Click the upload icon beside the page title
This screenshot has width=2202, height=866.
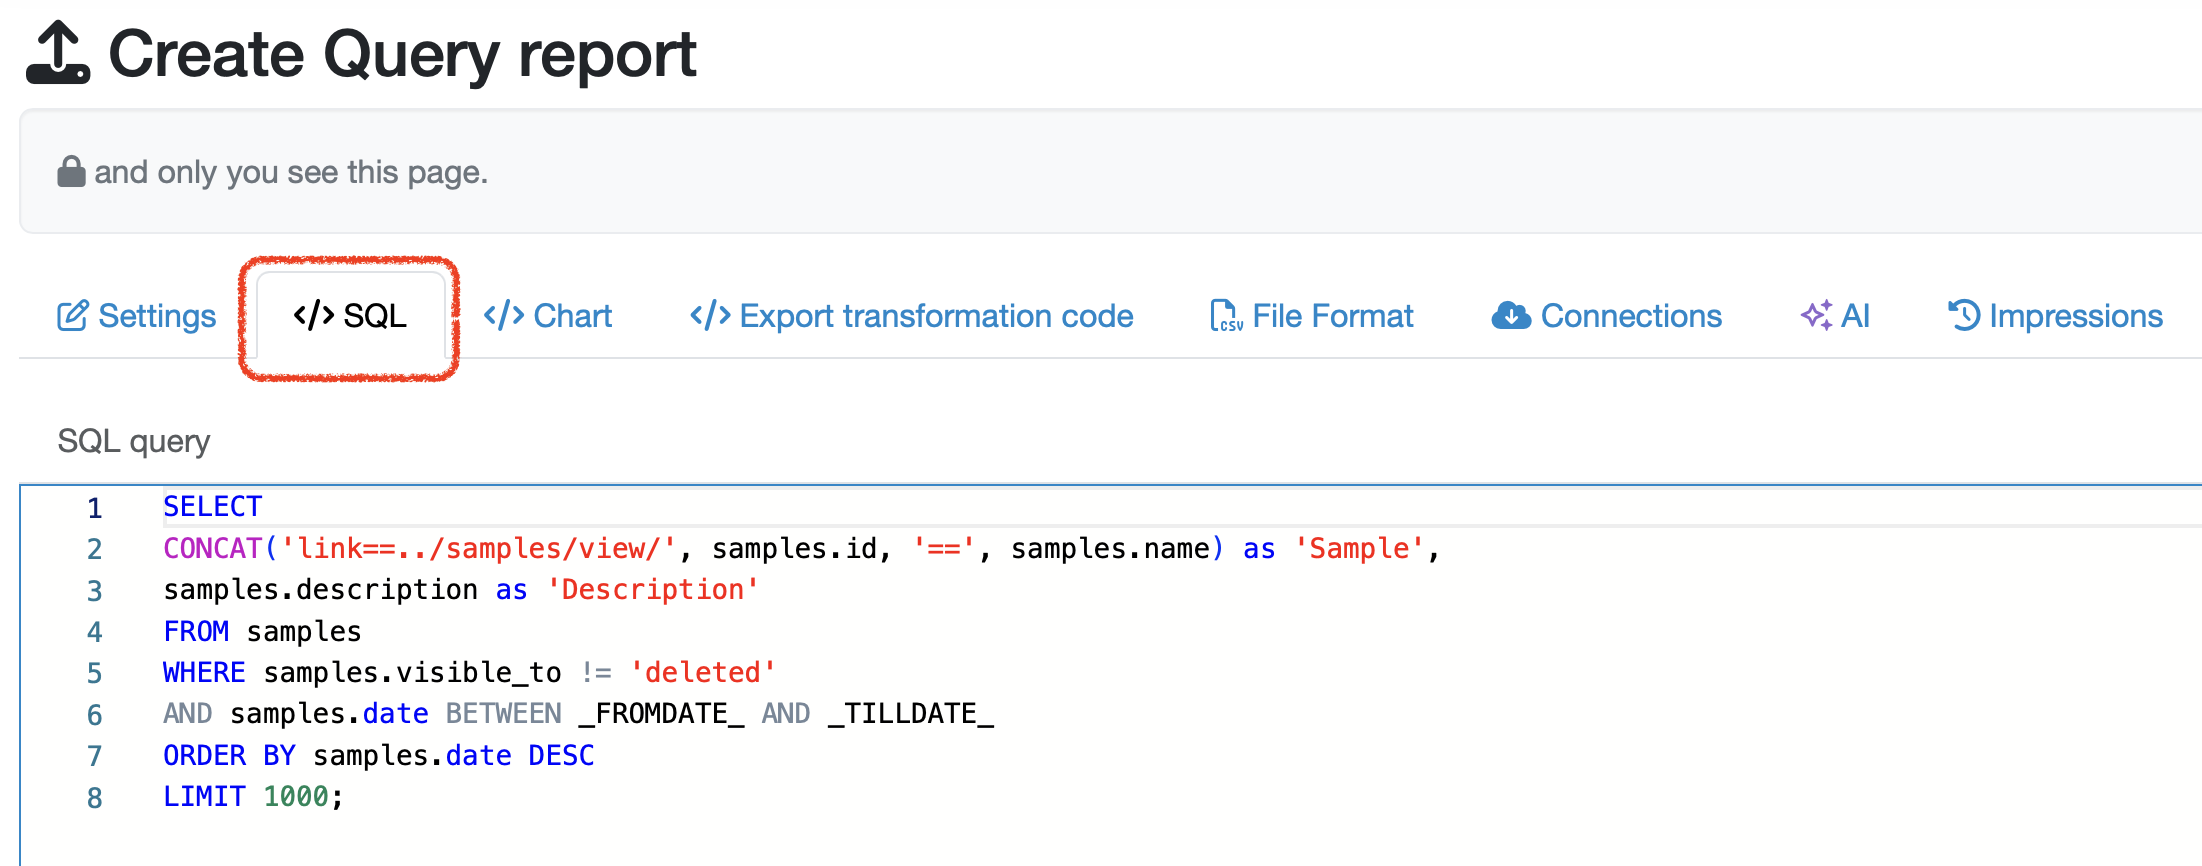[58, 54]
